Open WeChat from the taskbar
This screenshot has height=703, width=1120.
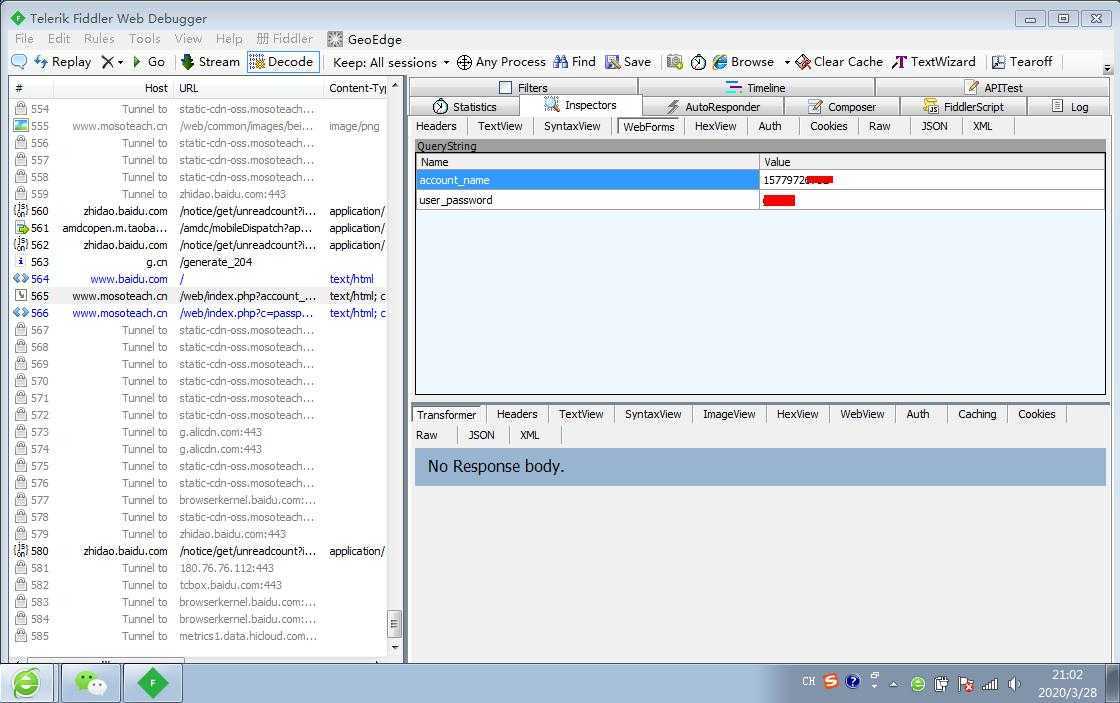coord(90,684)
